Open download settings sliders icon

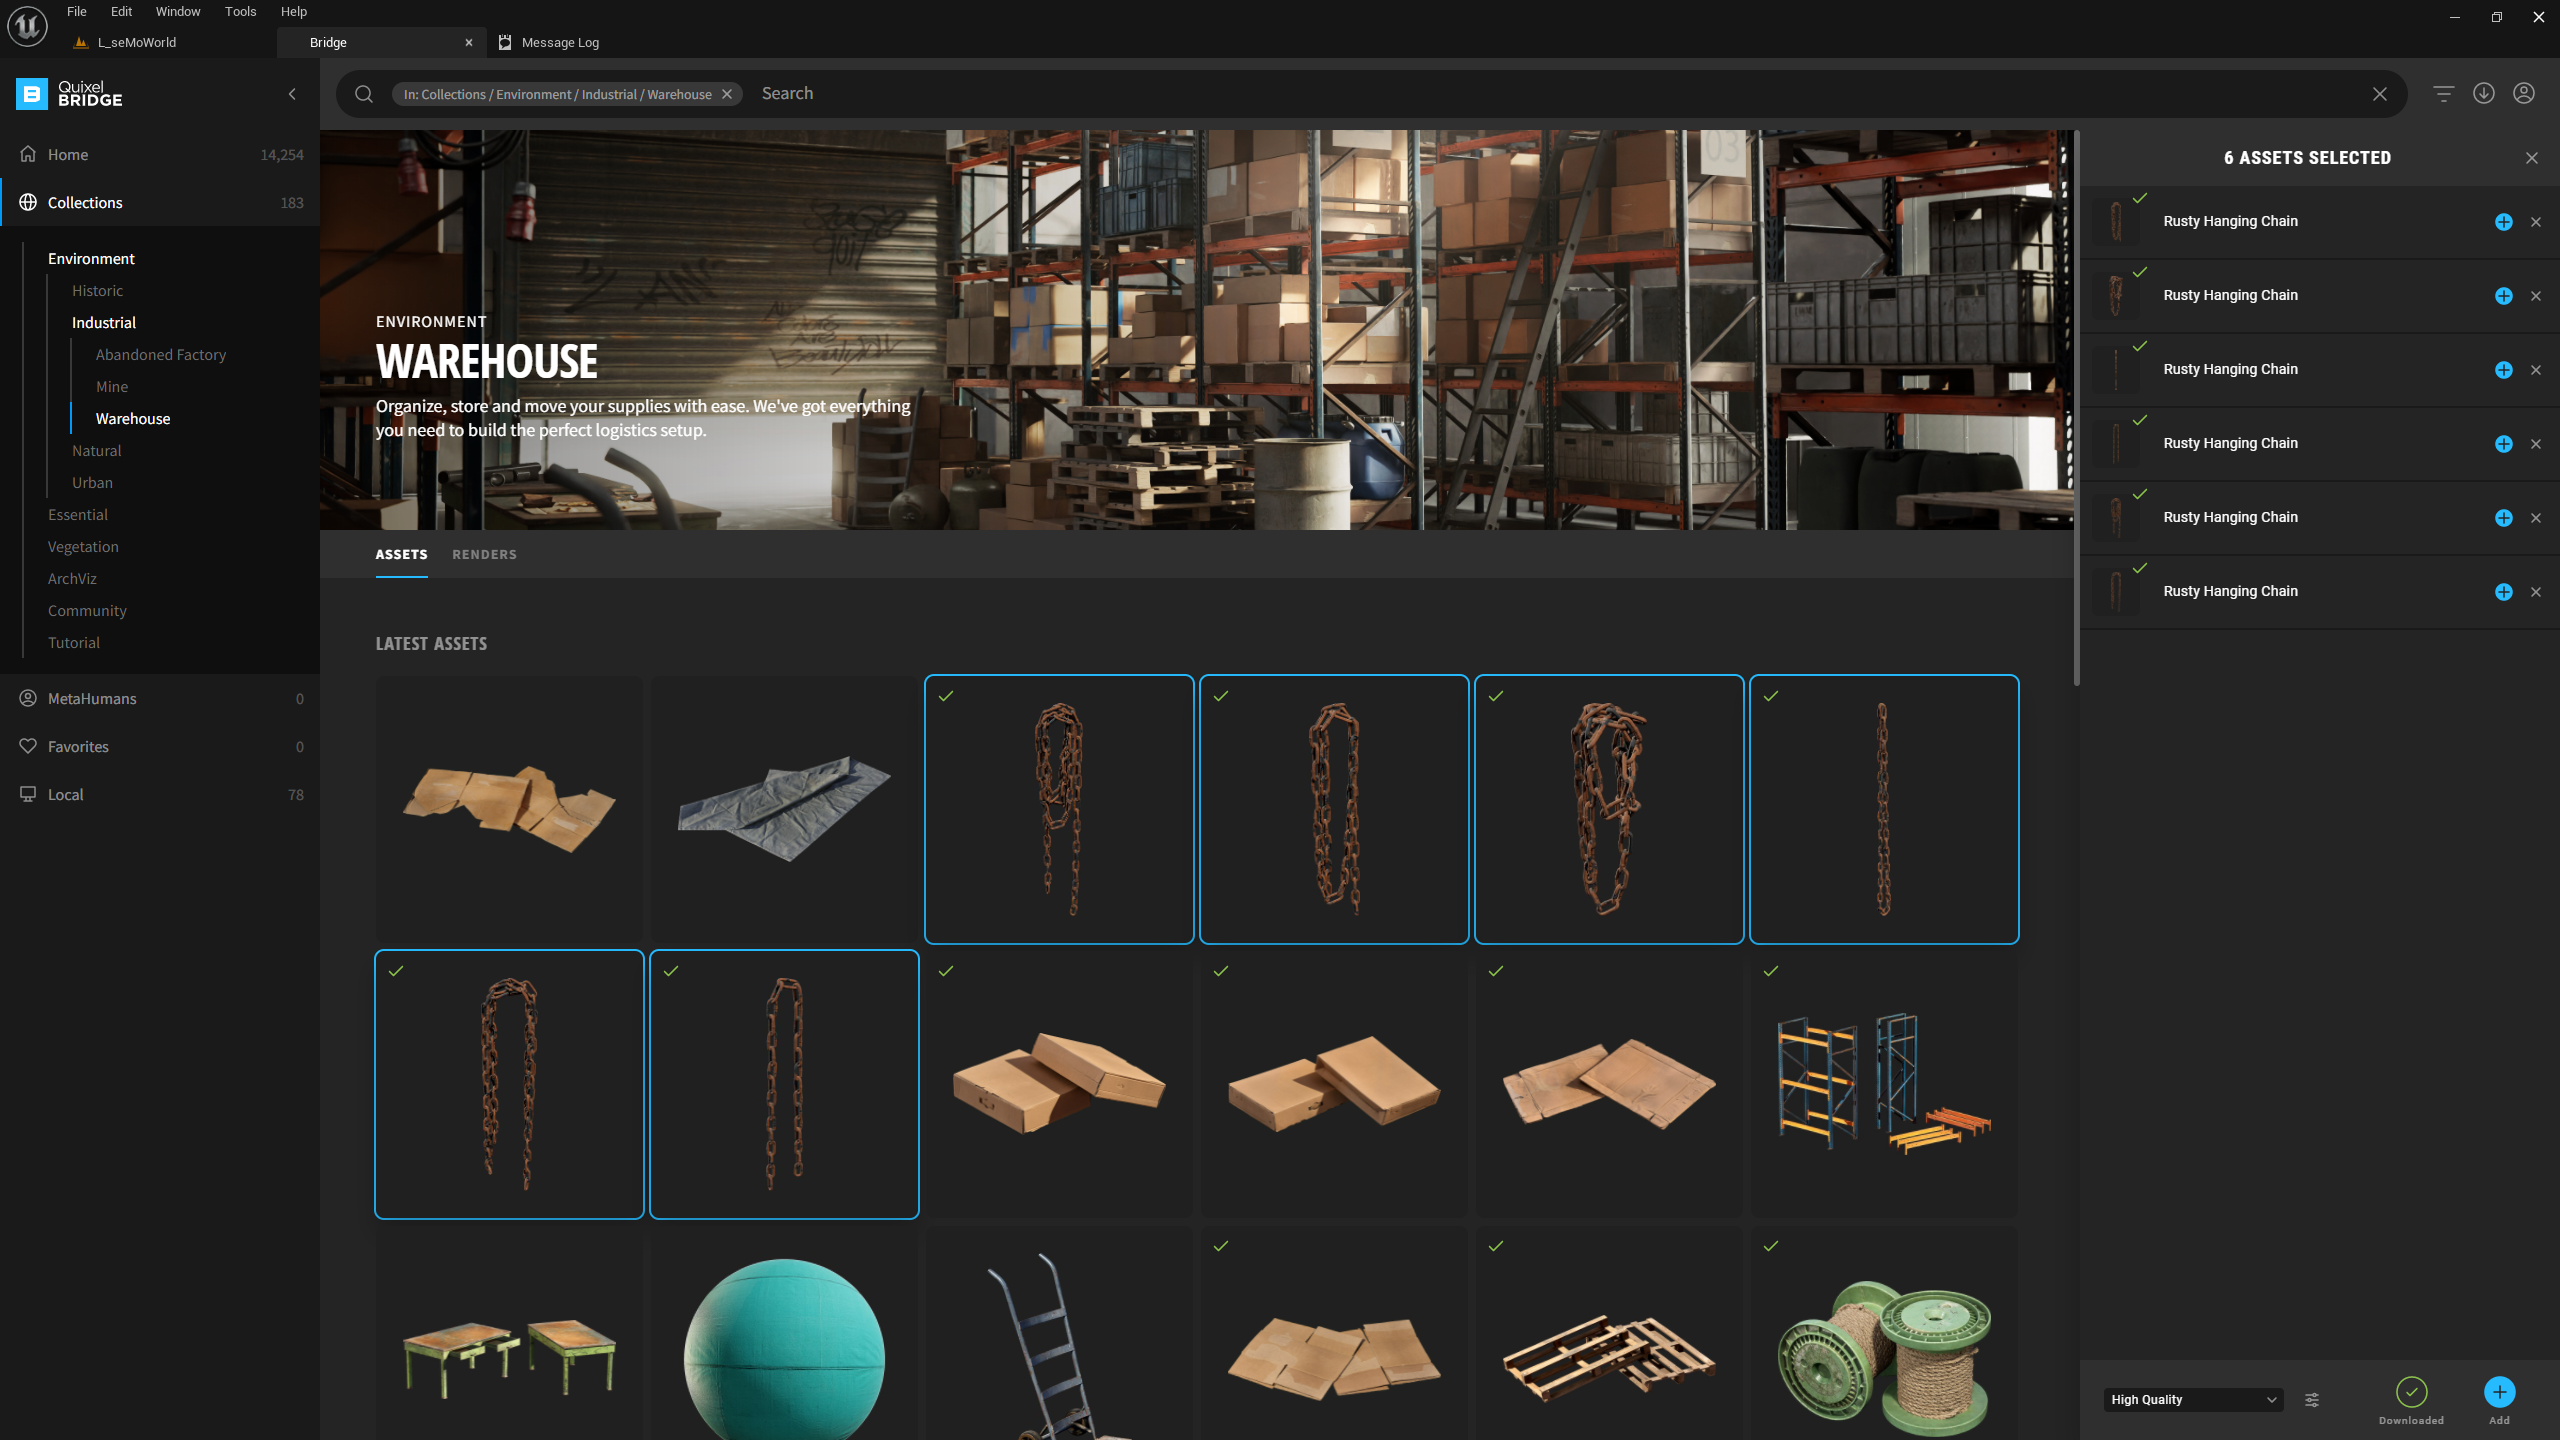pyautogui.click(x=2312, y=1400)
